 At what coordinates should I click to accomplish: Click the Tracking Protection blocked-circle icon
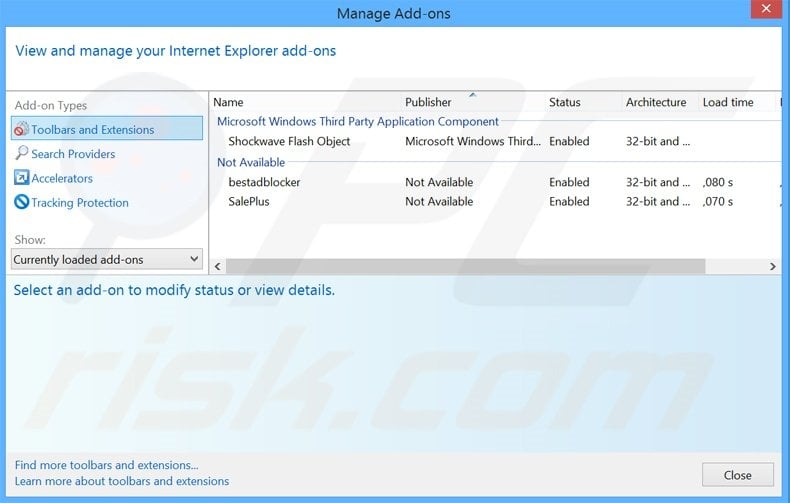tap(21, 202)
